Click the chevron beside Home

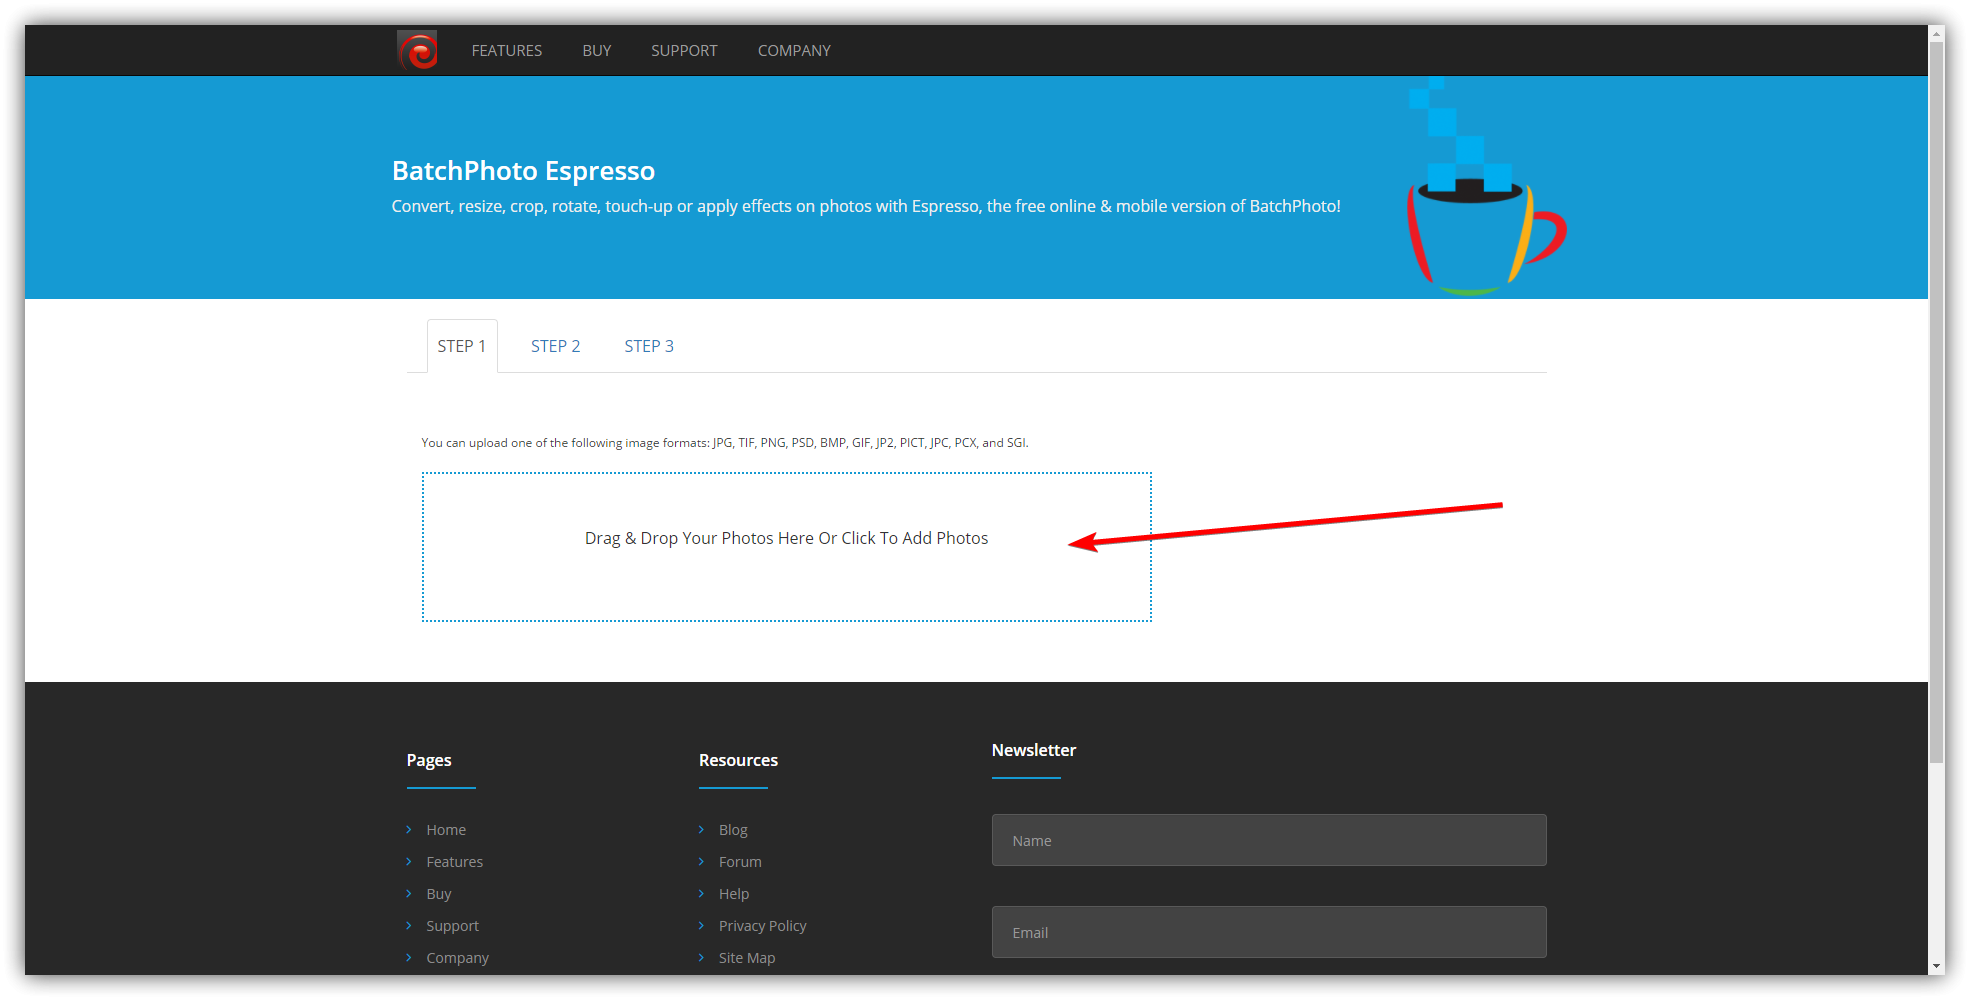(x=409, y=830)
